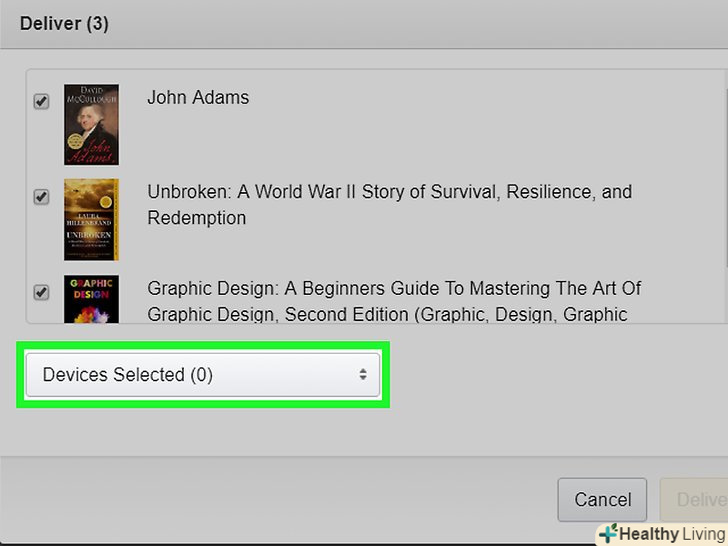Click the Graphic Design book cover

point(91,298)
